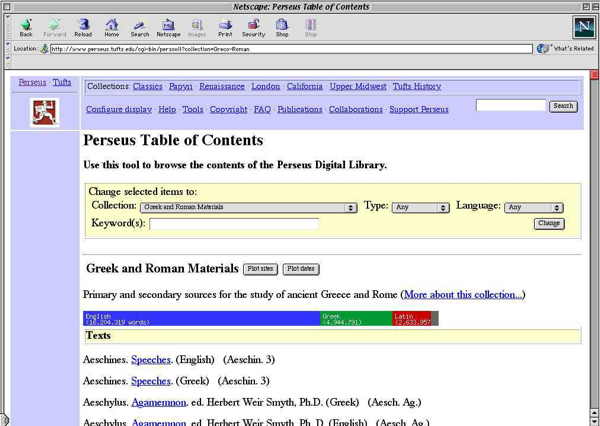Image resolution: width=600 pixels, height=426 pixels.
Task: Open the Home toolbar icon
Action: coord(112,27)
